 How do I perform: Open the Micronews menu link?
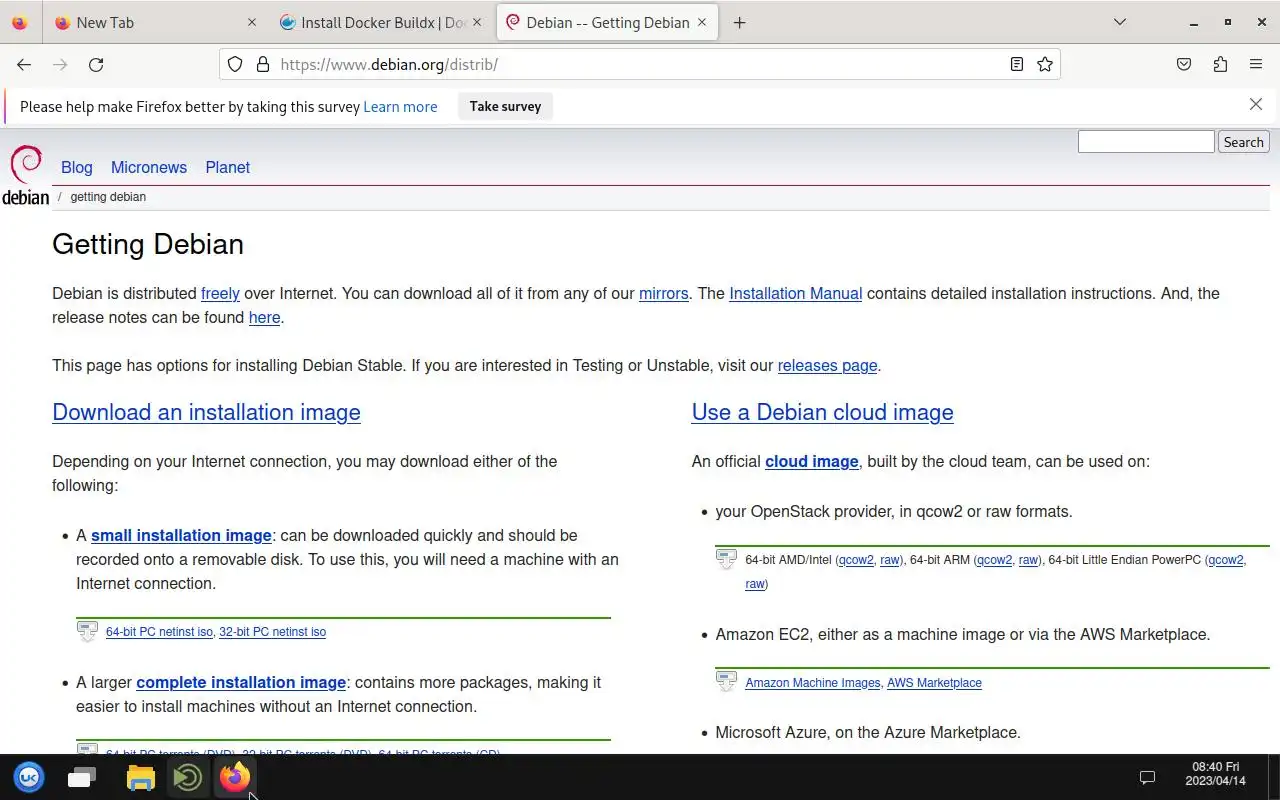pyautogui.click(x=149, y=167)
